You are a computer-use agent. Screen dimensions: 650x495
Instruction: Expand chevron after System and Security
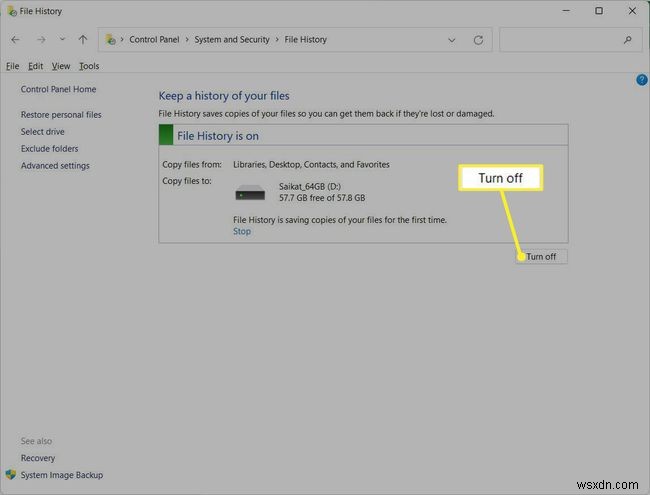tap(277, 39)
